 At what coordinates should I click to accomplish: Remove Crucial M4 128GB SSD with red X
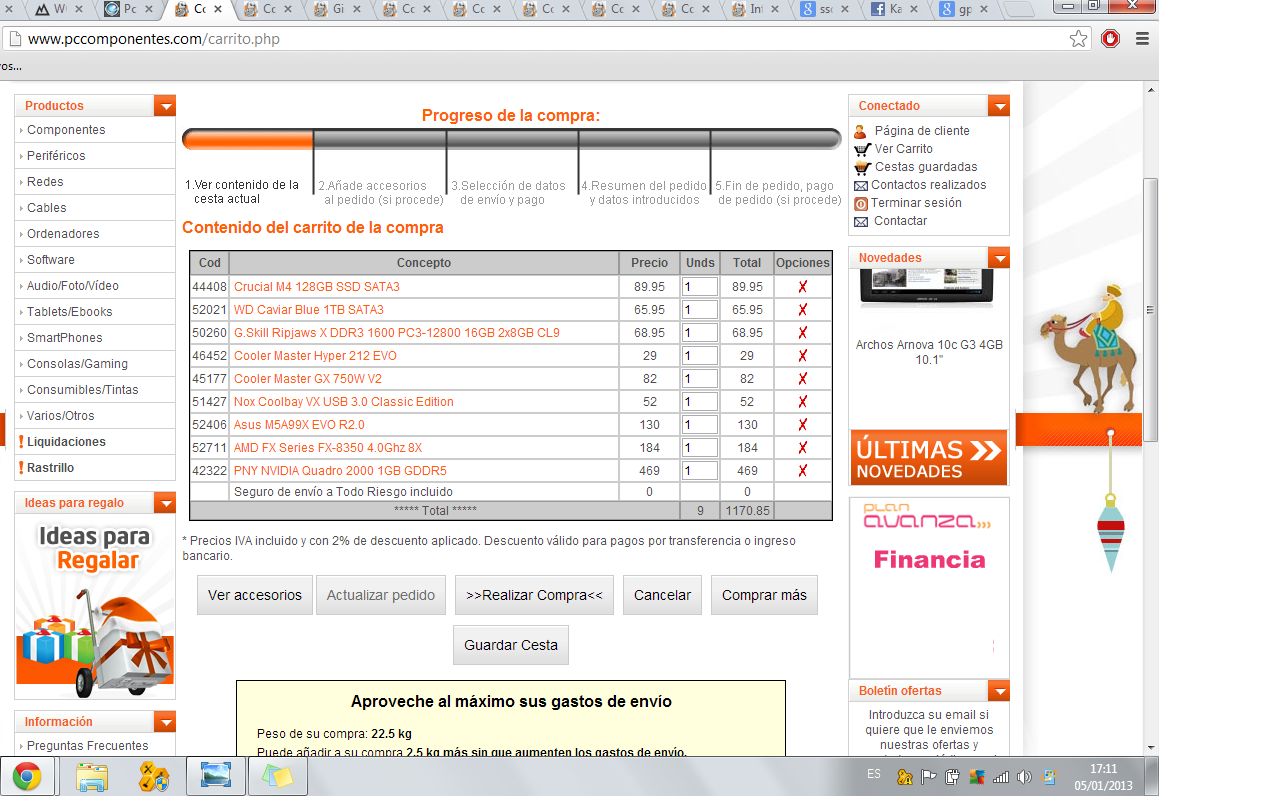(x=802, y=287)
